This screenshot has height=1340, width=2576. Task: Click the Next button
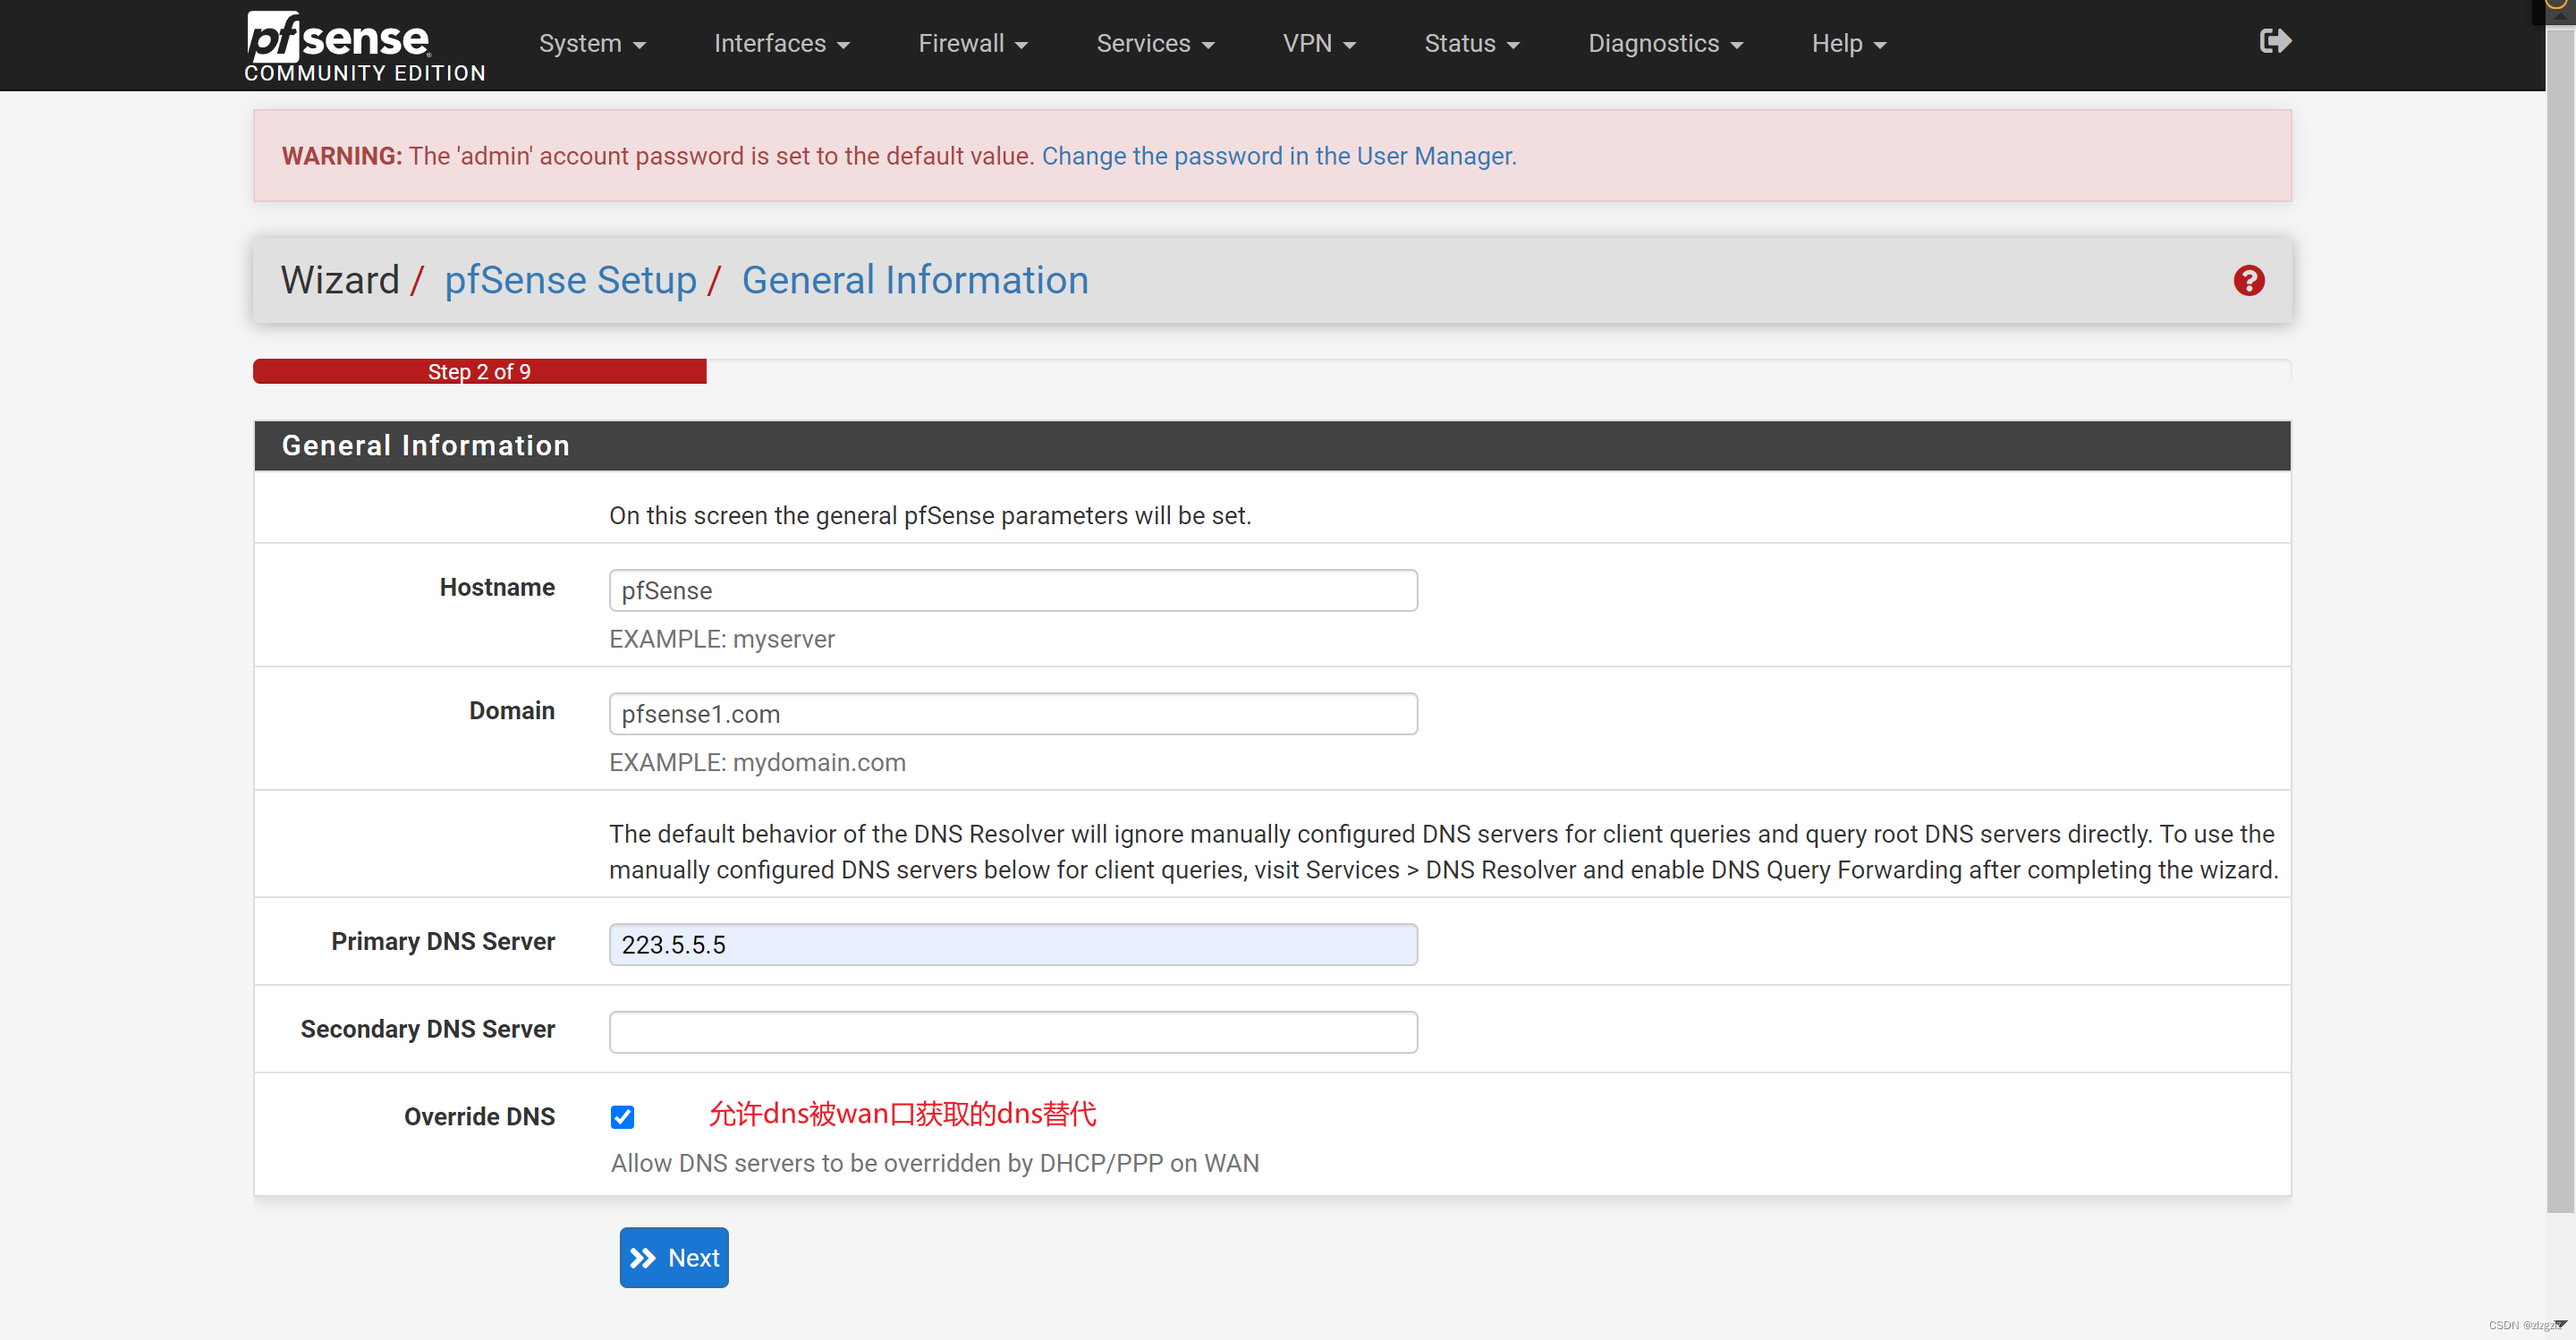[x=674, y=1257]
